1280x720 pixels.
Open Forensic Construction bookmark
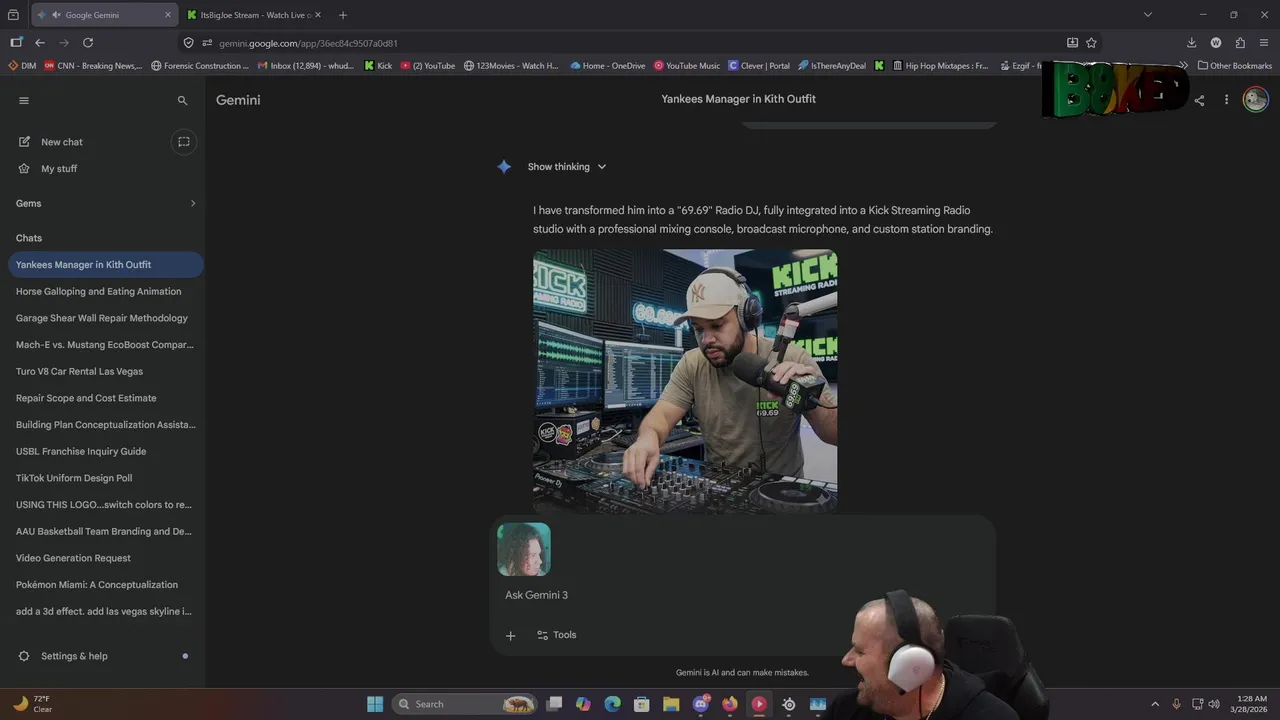coord(200,66)
